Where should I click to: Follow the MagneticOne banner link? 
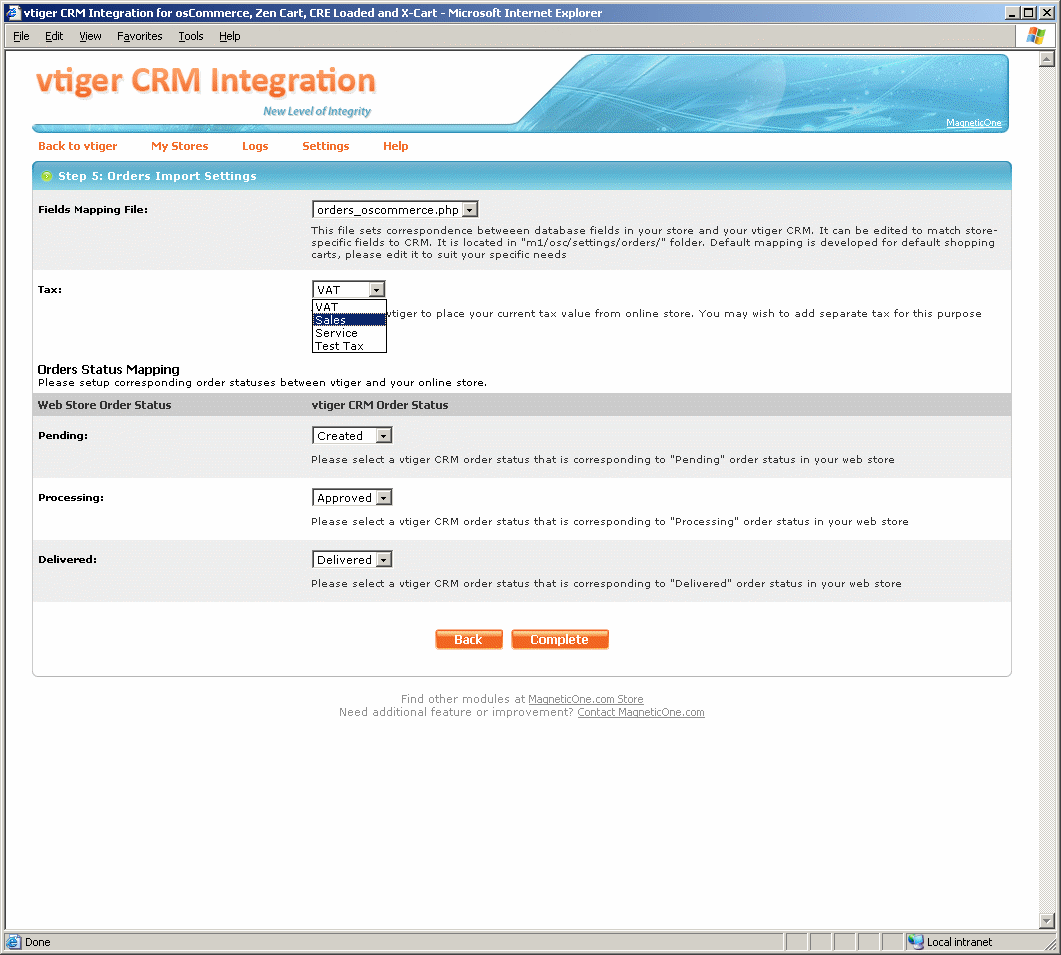click(x=973, y=123)
